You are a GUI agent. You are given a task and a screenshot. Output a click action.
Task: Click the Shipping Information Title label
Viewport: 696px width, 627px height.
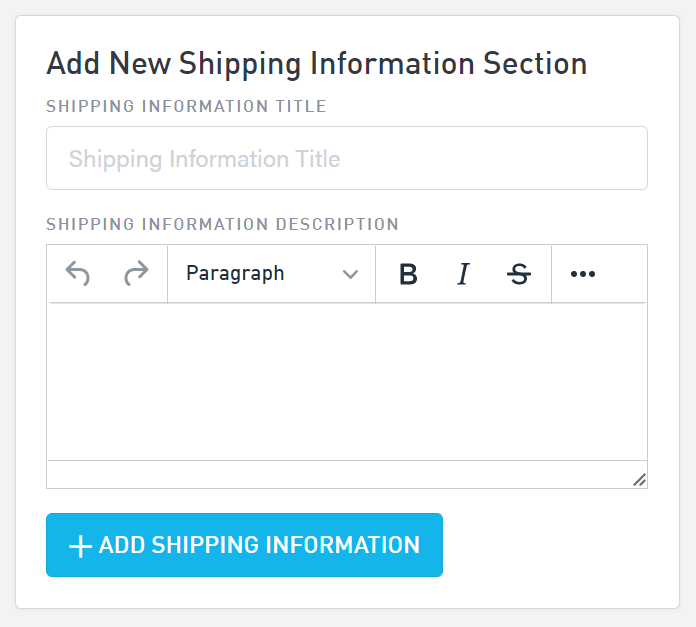click(x=186, y=106)
